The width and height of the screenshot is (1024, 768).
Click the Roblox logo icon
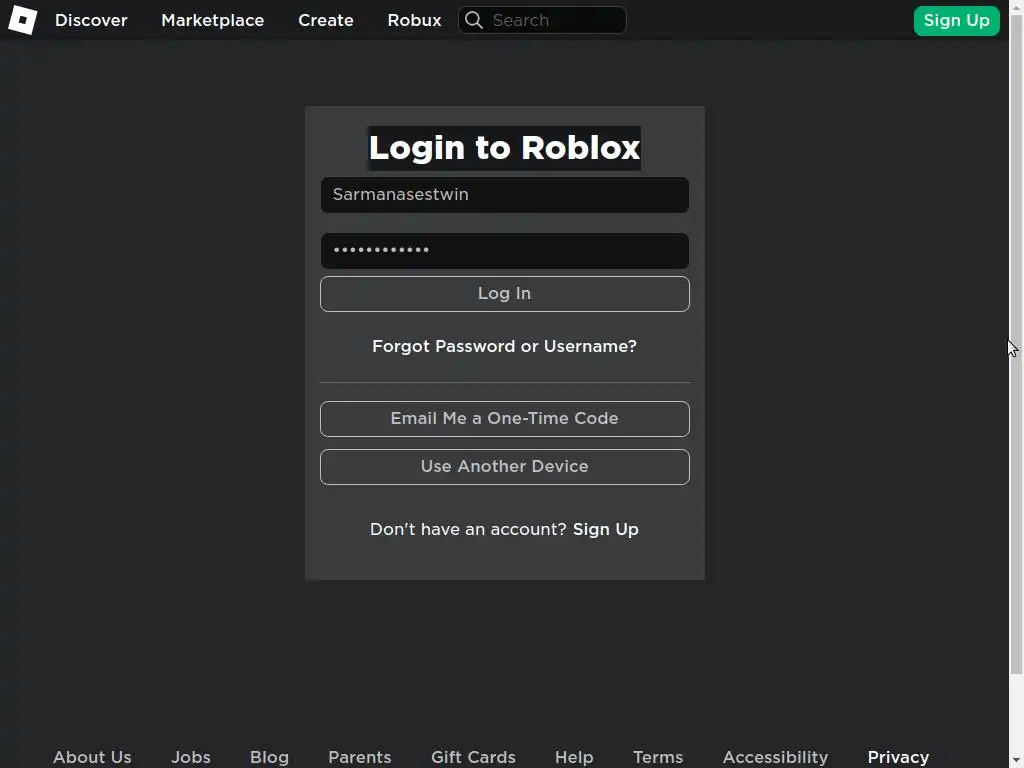coord(22,20)
